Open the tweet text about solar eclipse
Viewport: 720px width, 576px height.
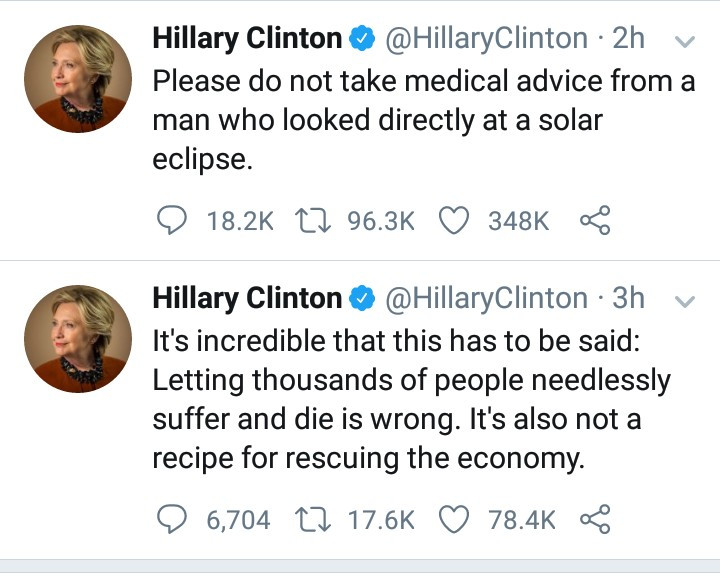[x=423, y=120]
